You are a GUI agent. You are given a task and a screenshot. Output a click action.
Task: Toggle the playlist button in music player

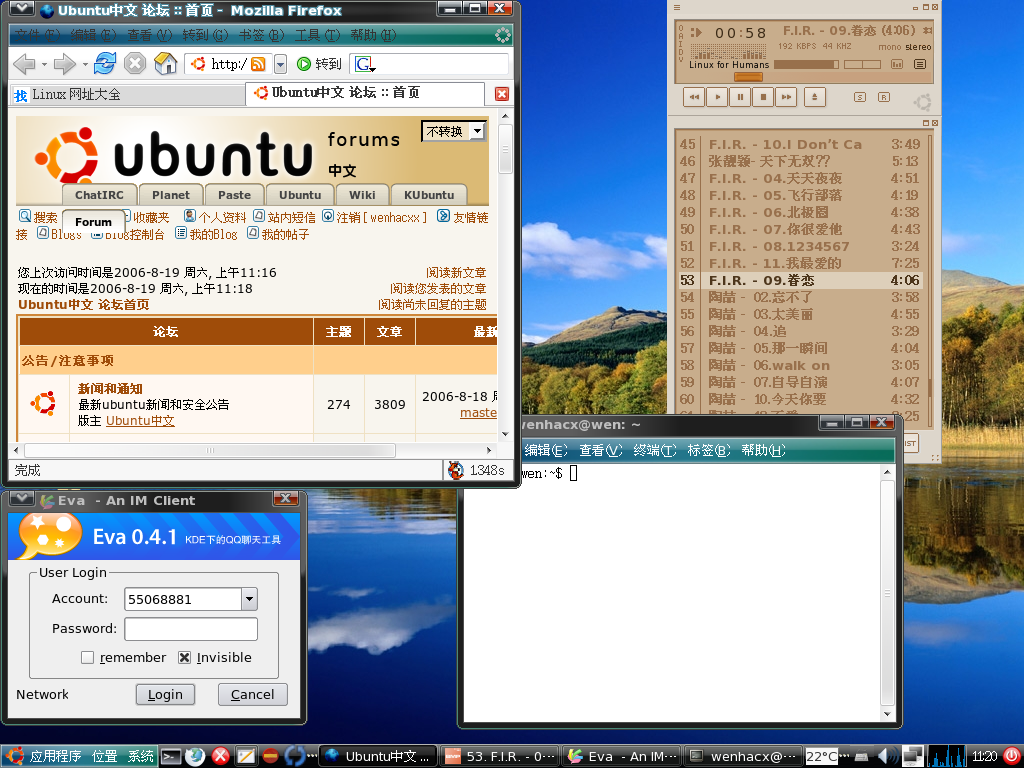(920, 64)
